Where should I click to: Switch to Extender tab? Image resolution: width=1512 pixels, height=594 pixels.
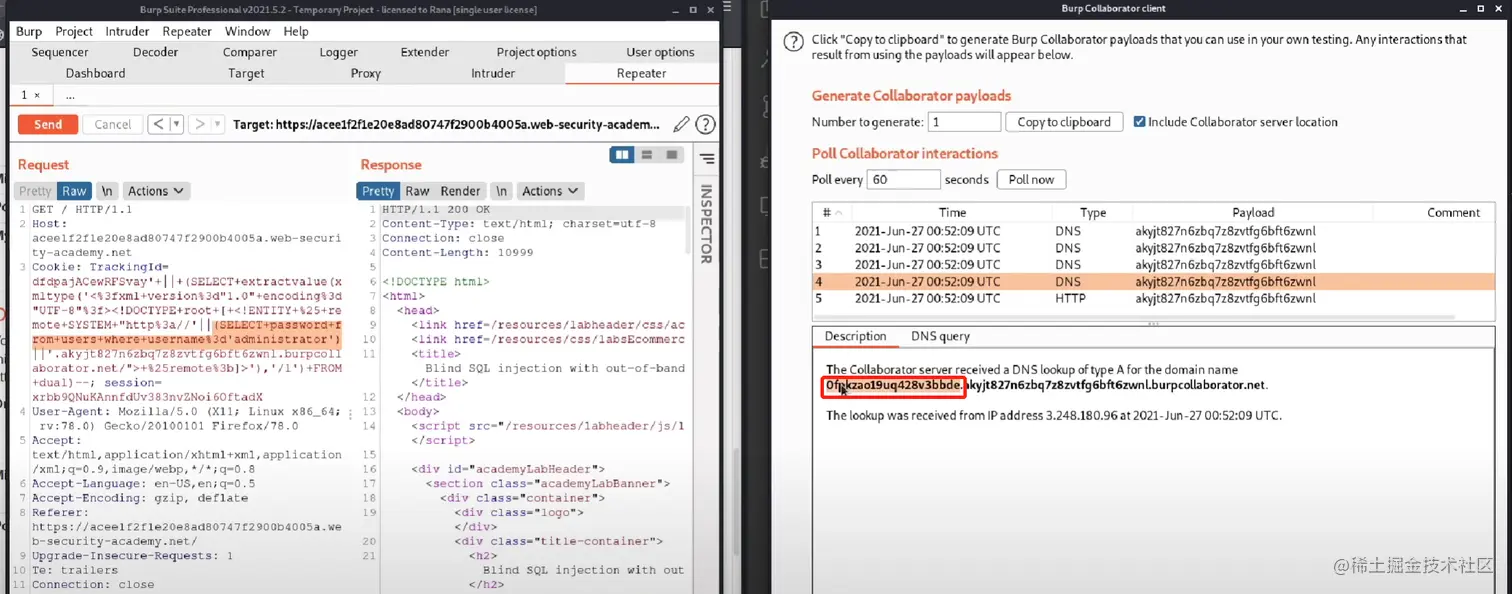click(x=425, y=52)
